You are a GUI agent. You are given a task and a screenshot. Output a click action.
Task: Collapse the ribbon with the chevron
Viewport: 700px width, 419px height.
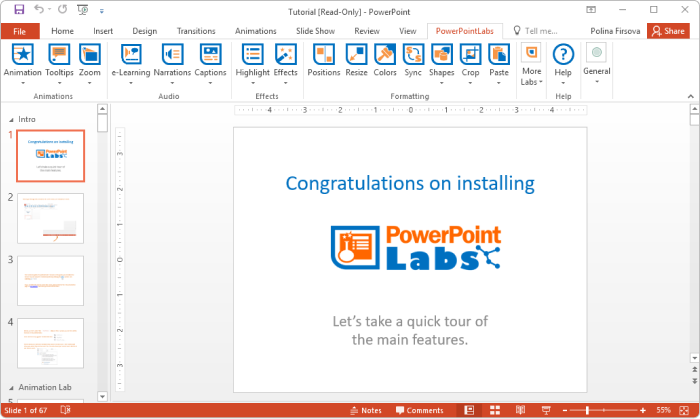click(690, 96)
